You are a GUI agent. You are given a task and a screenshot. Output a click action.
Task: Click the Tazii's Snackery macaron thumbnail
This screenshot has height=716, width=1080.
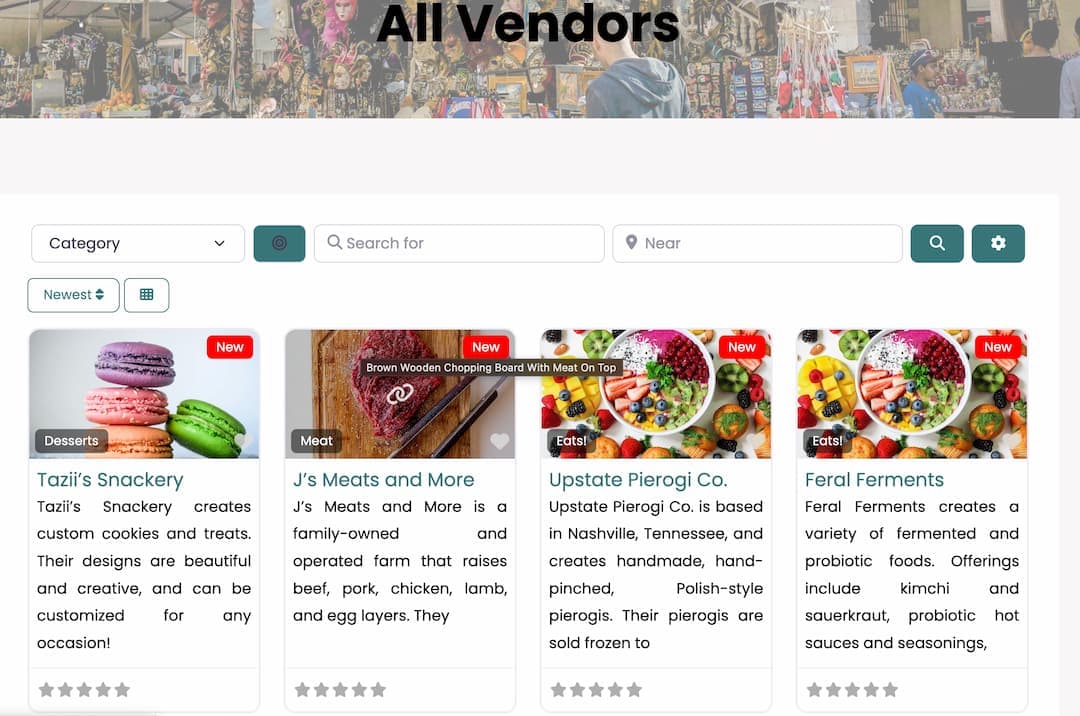pos(144,394)
